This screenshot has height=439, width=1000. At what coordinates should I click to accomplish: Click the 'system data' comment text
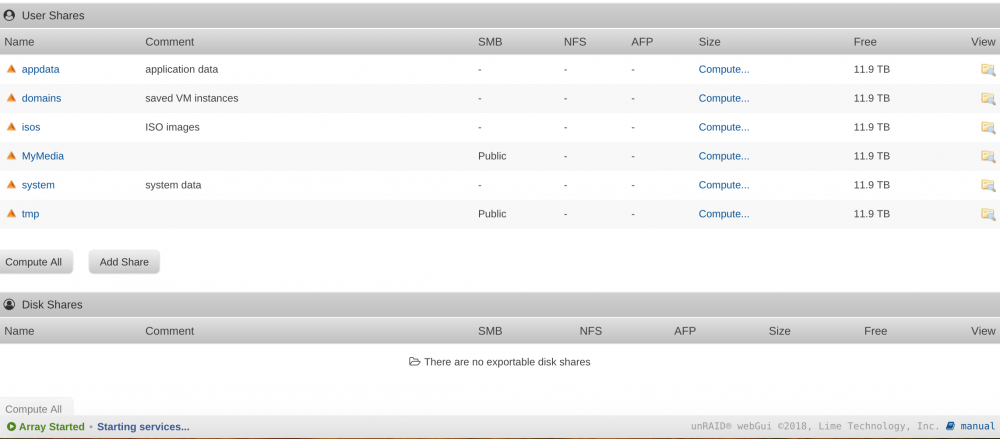tap(173, 185)
